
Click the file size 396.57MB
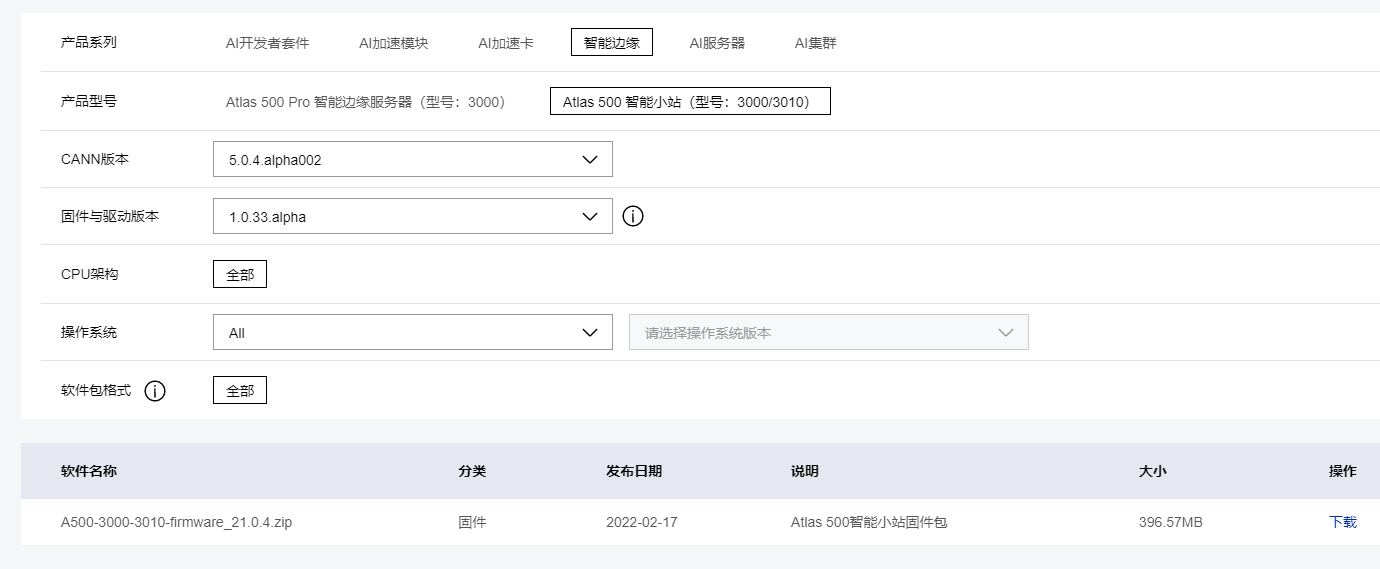point(1171,522)
